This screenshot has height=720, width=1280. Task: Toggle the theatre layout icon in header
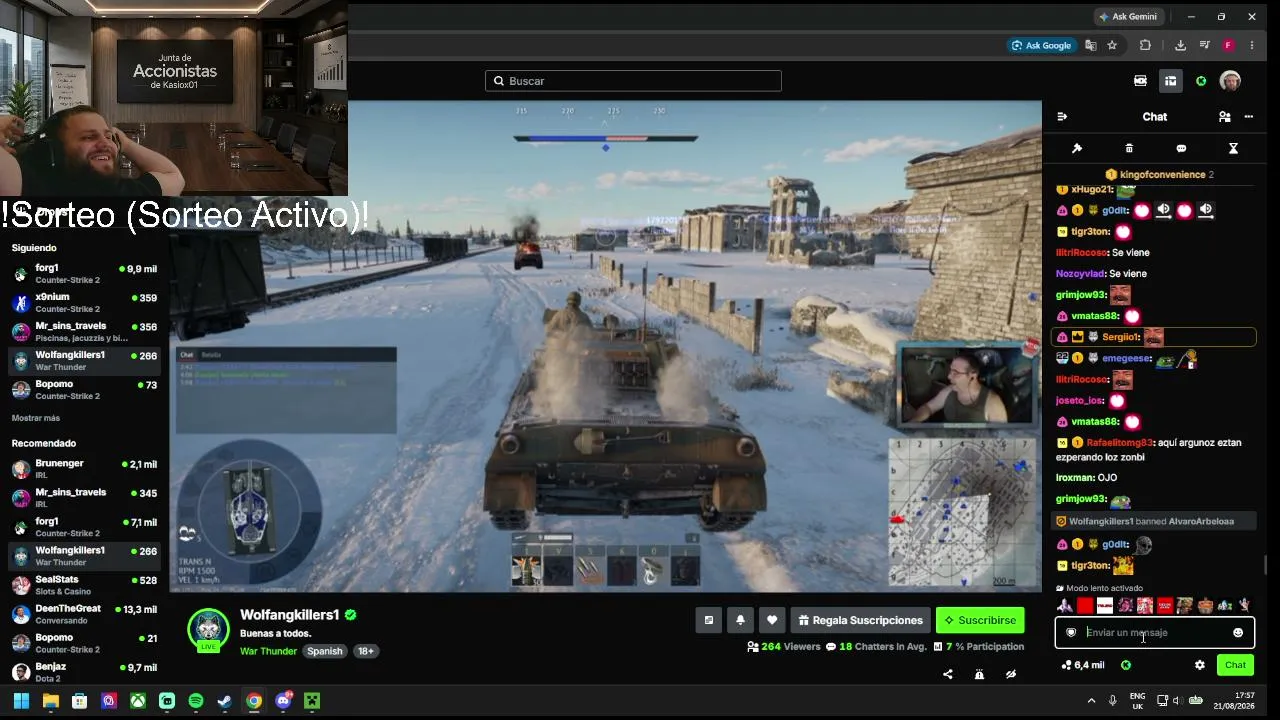pyautogui.click(x=1170, y=81)
